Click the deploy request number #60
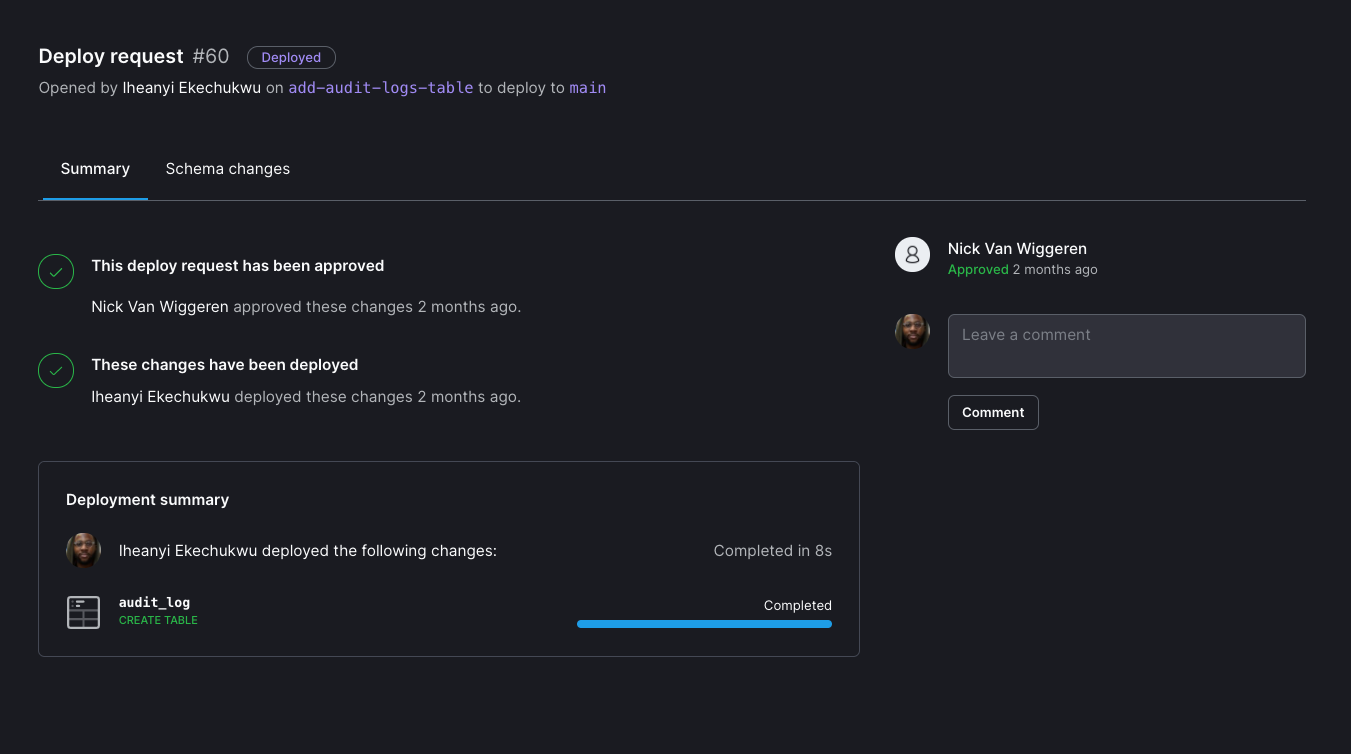Viewport: 1351px width, 754px height. [211, 57]
